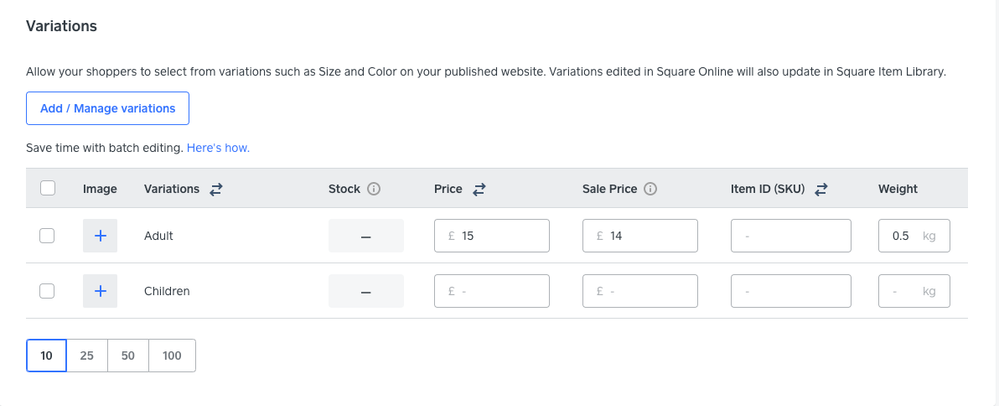This screenshot has width=999, height=406.
Task: Open the Stock info tooltip icon
Action: (374, 189)
